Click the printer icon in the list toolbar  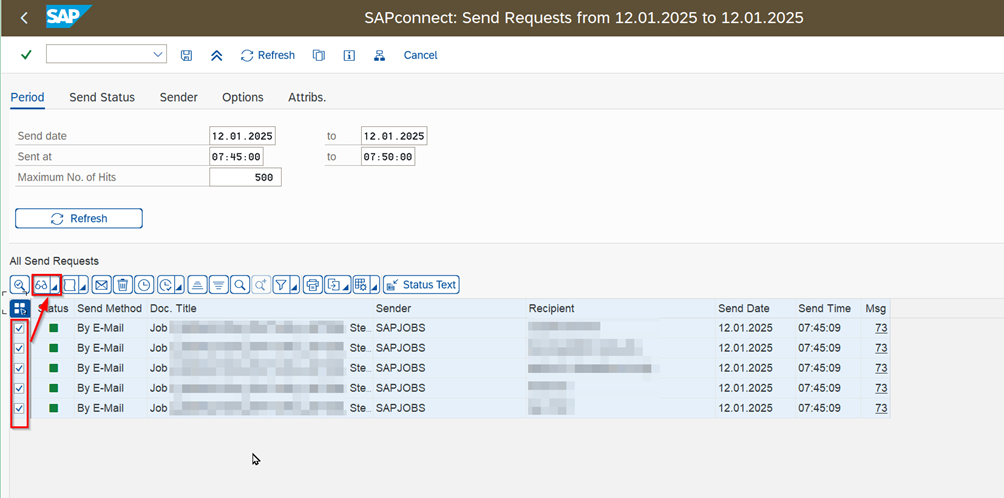[313, 285]
